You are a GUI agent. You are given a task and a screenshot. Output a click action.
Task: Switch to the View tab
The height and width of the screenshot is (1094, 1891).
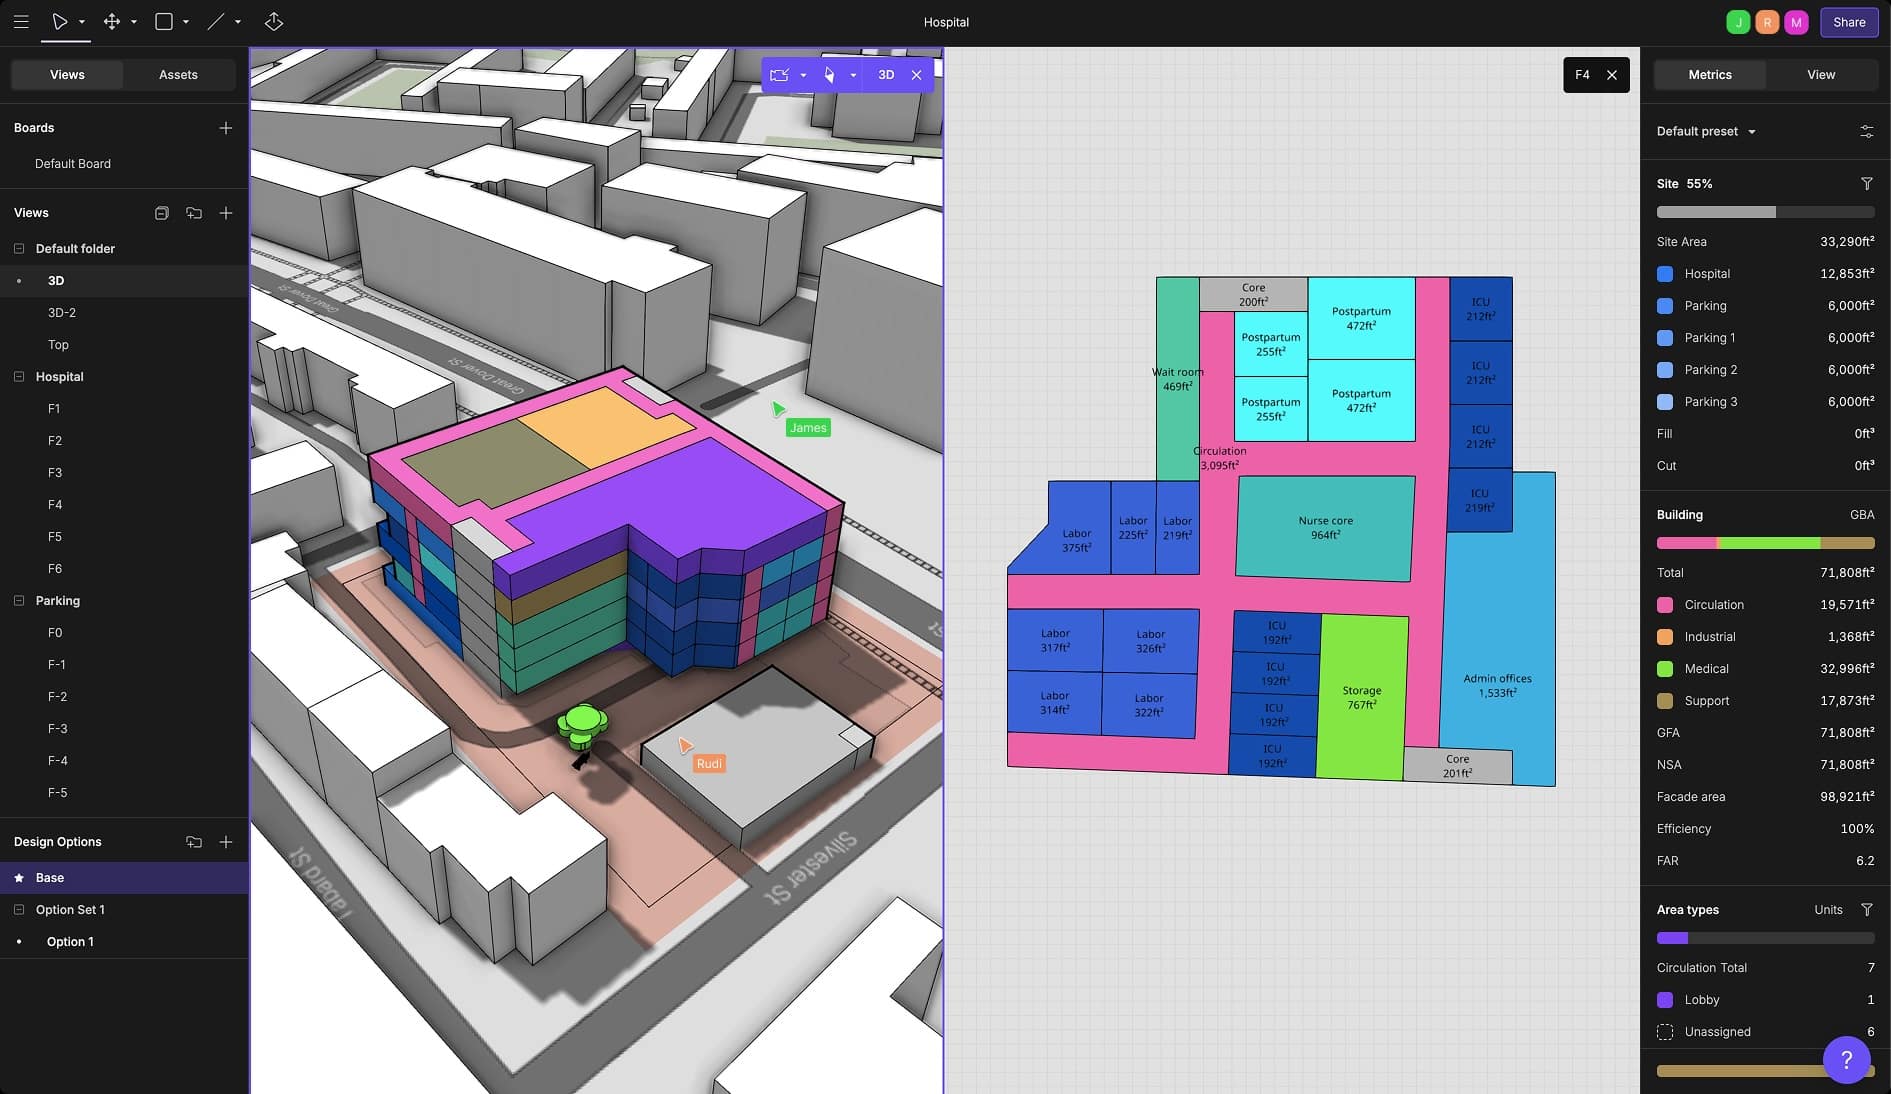pos(1820,75)
